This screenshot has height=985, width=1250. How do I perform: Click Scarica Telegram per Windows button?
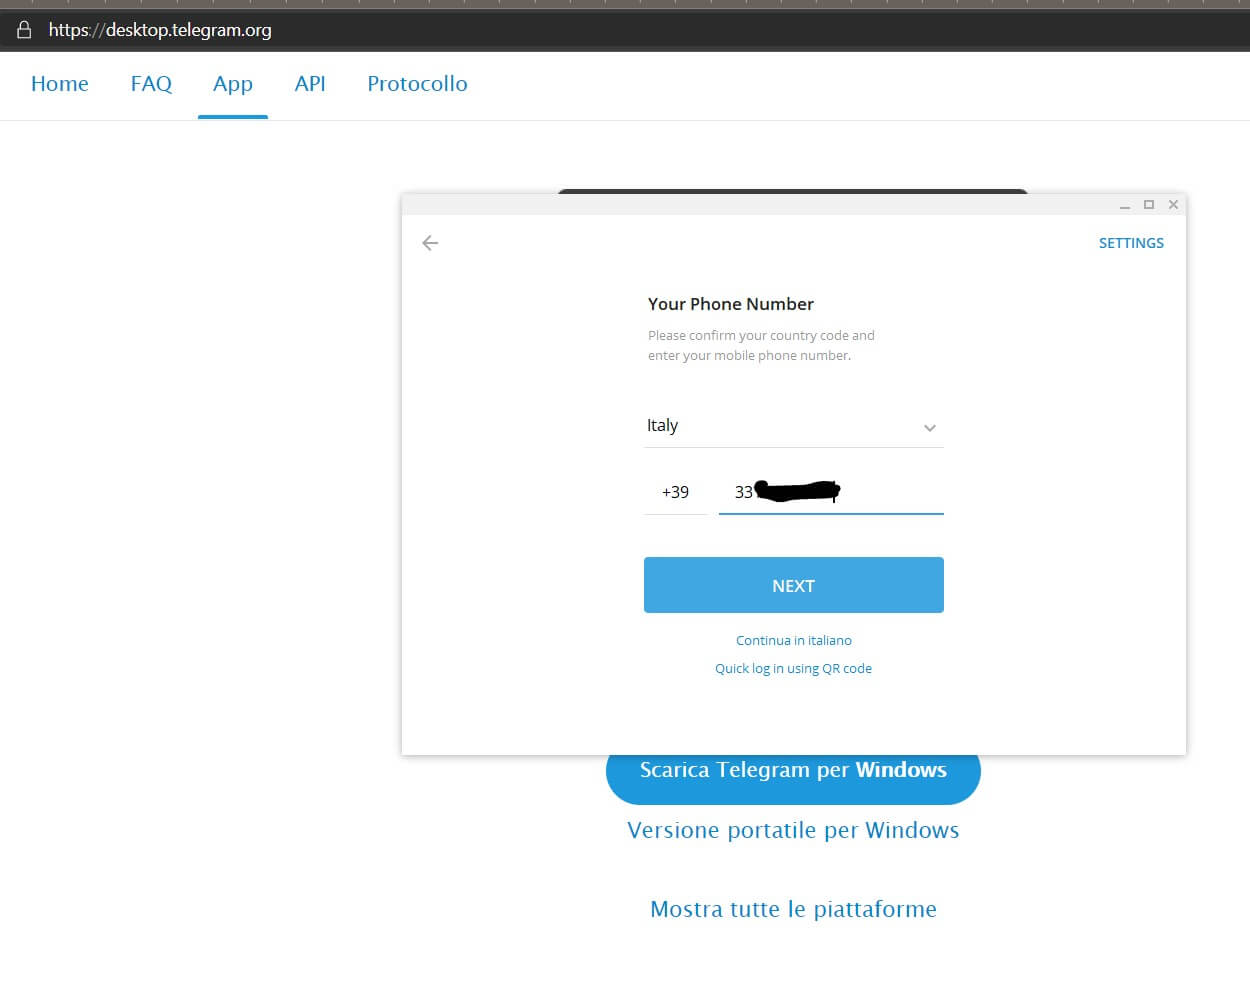793,778
